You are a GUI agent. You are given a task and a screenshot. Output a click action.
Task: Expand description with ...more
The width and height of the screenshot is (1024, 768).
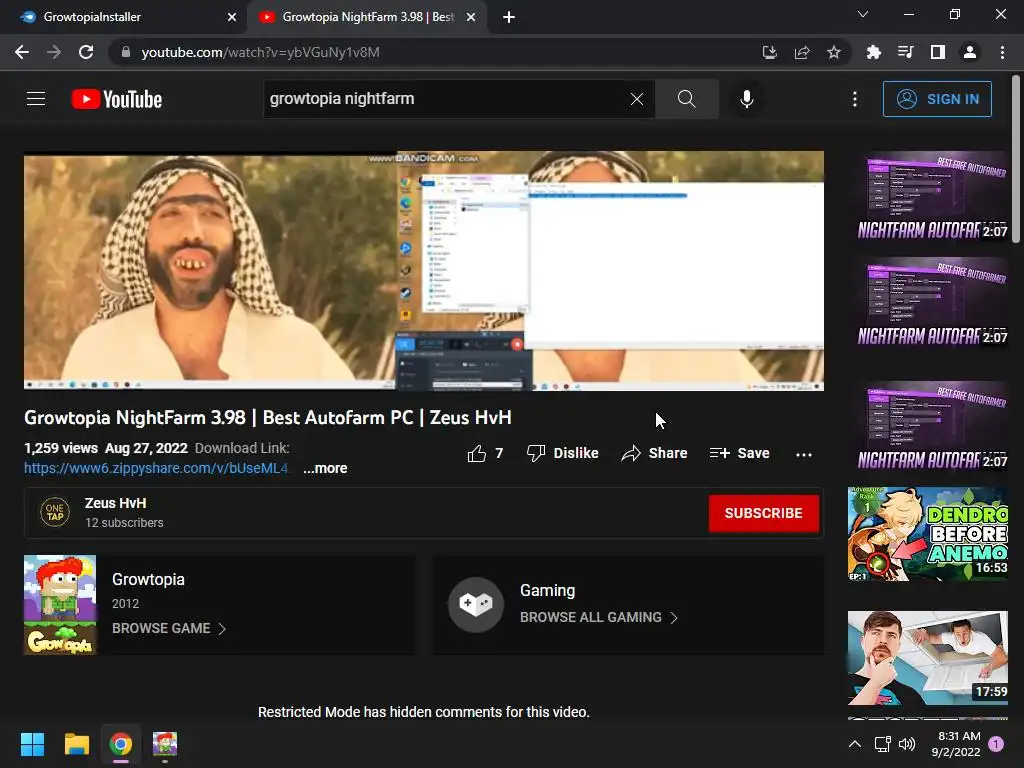pyautogui.click(x=325, y=468)
